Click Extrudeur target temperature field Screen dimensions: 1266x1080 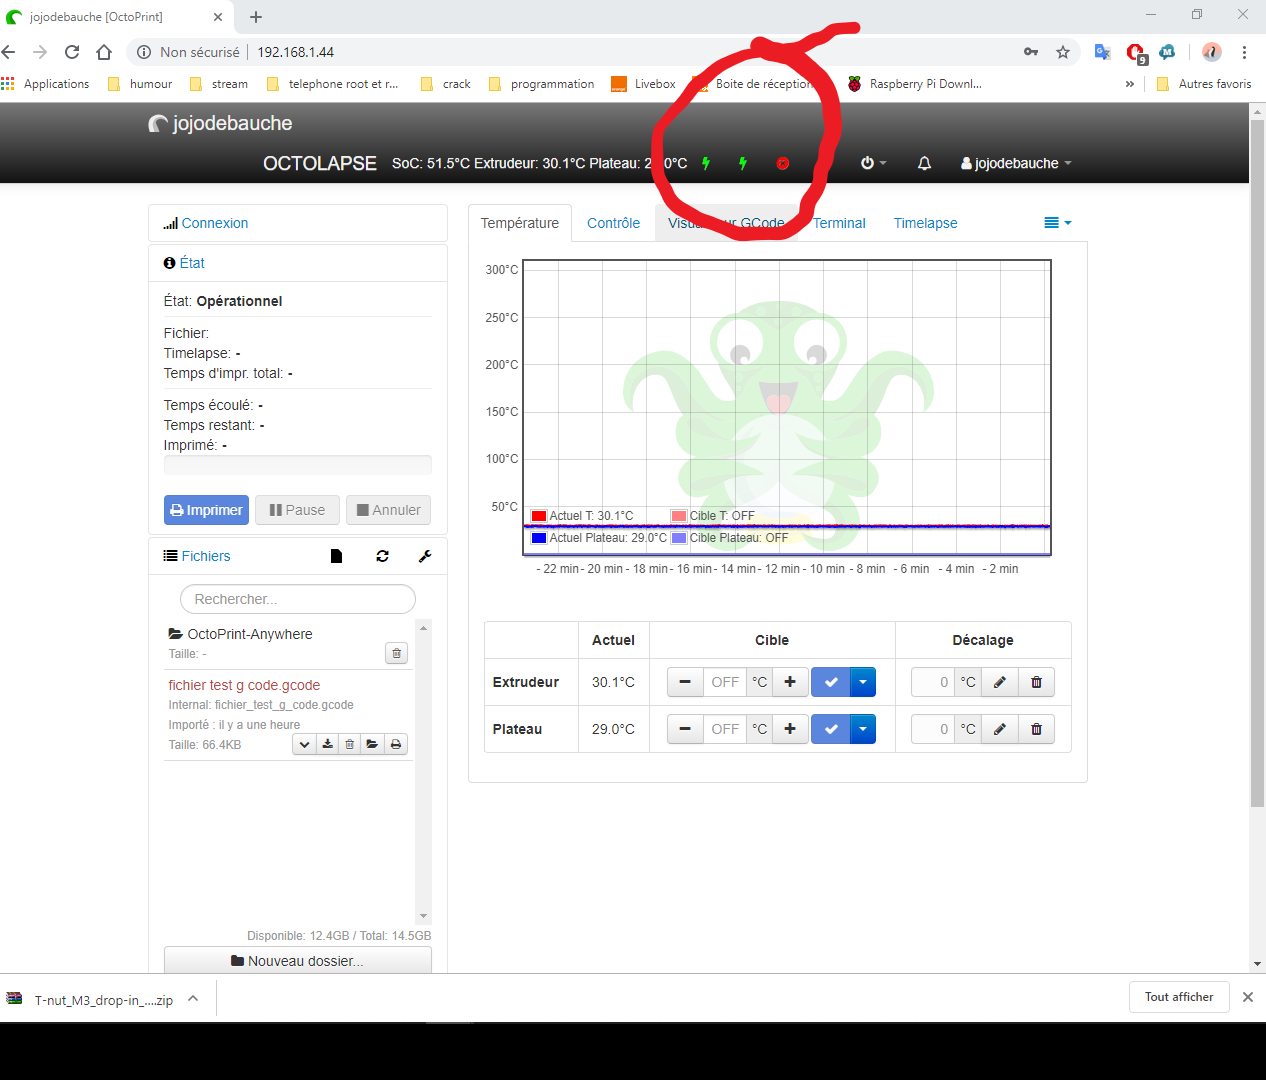click(x=725, y=682)
